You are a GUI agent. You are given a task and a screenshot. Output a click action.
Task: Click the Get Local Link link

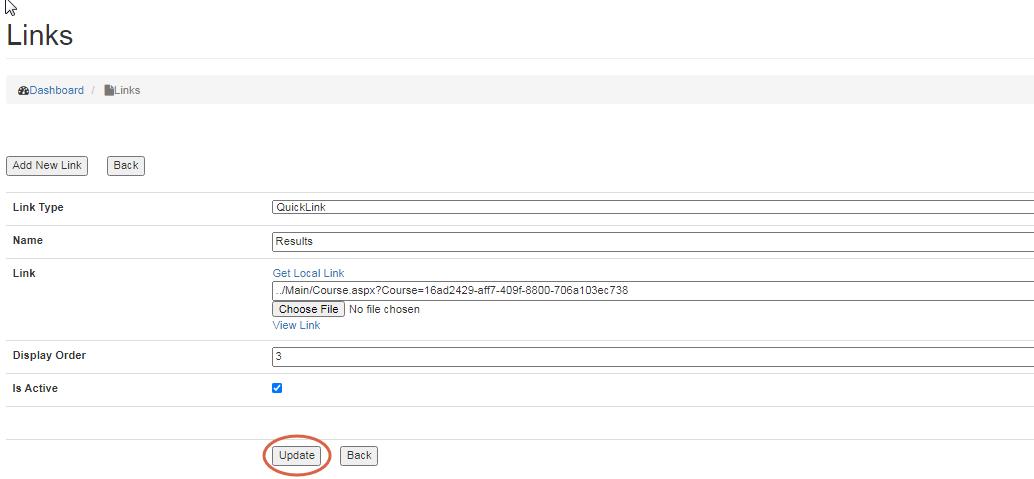308,273
